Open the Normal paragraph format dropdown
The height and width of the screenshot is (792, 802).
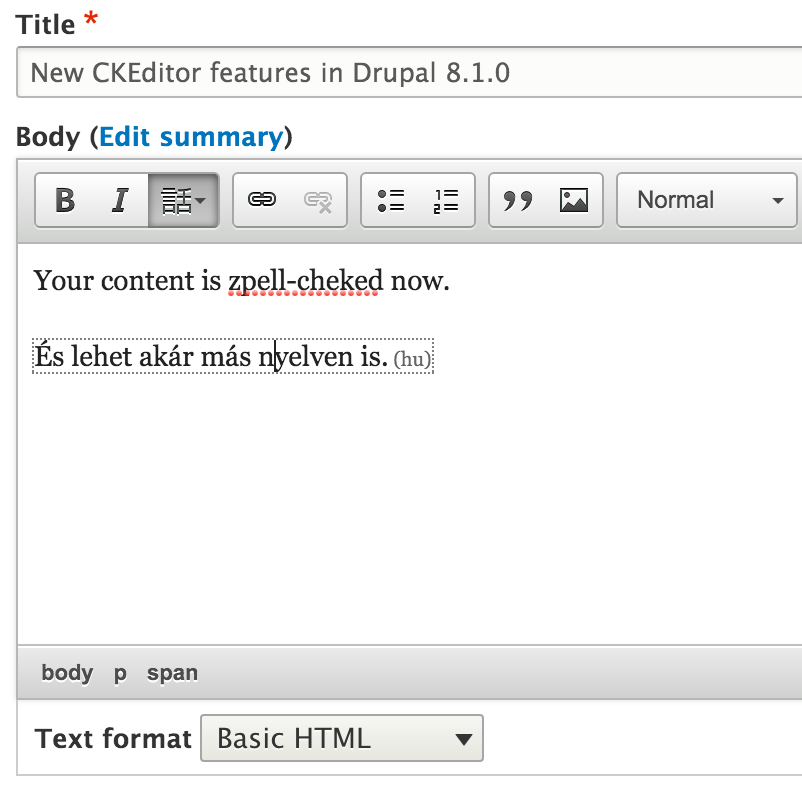tap(706, 200)
